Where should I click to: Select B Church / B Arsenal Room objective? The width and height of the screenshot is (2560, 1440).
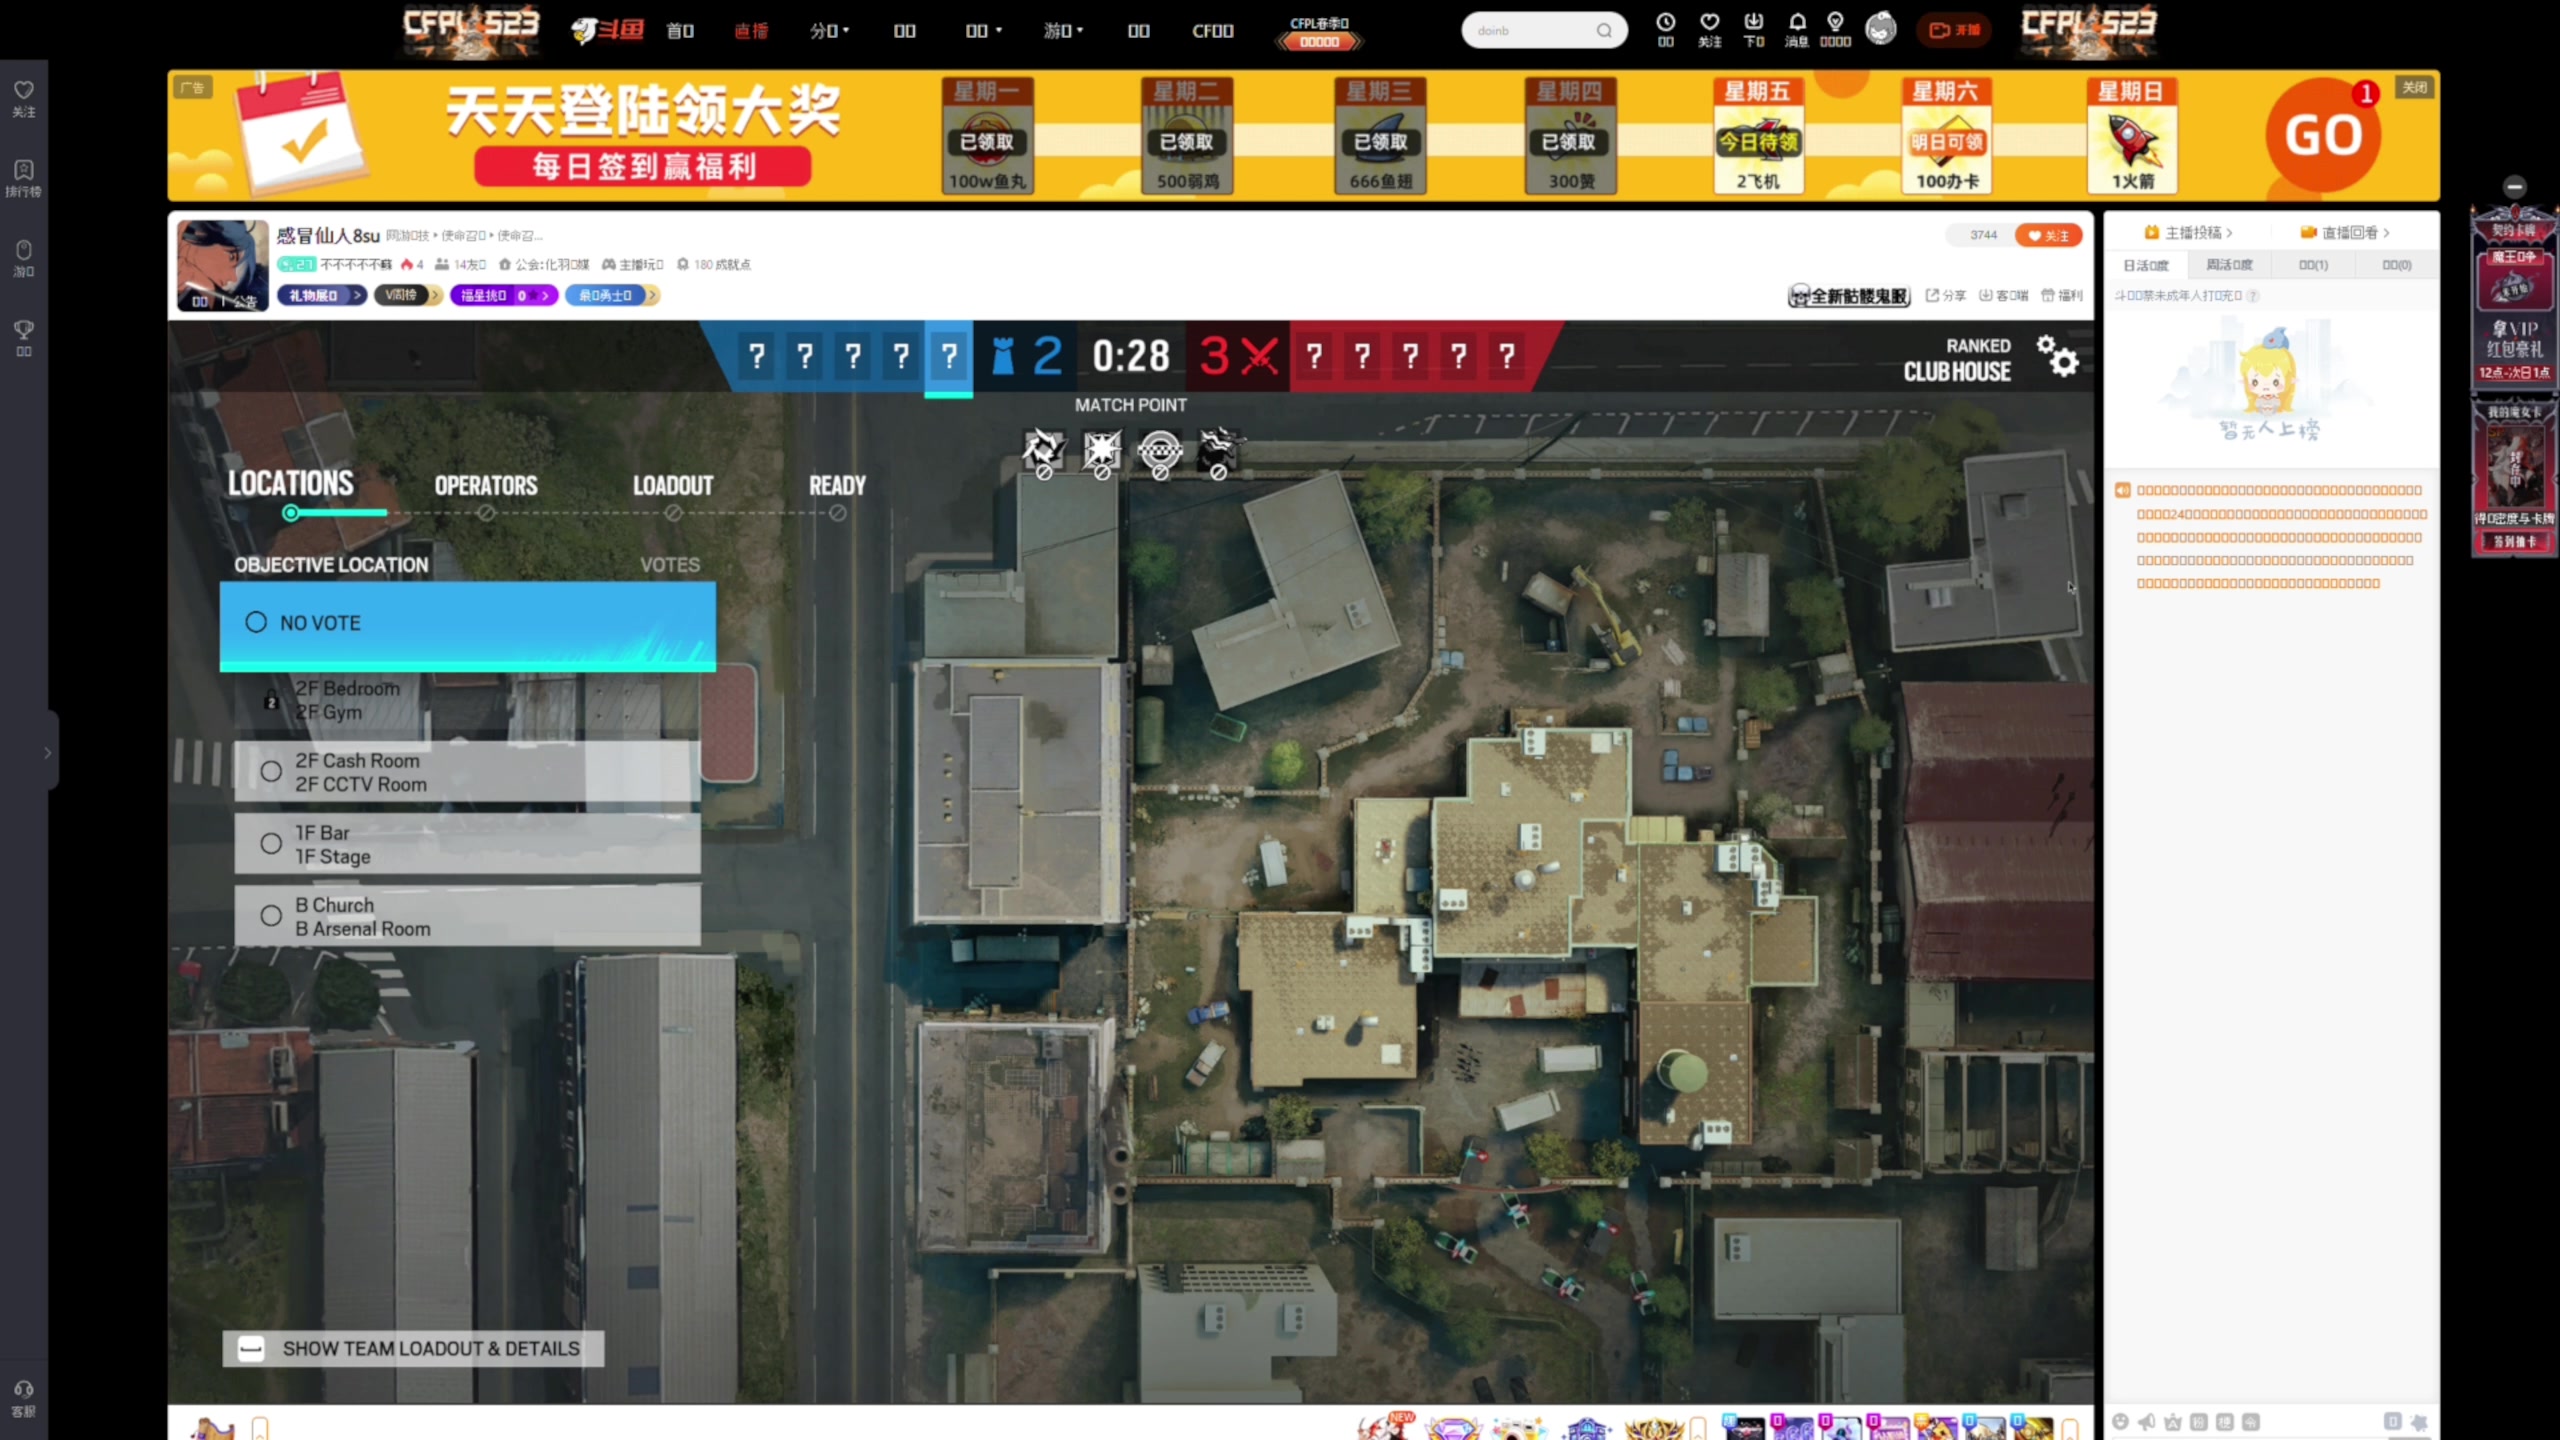467,916
